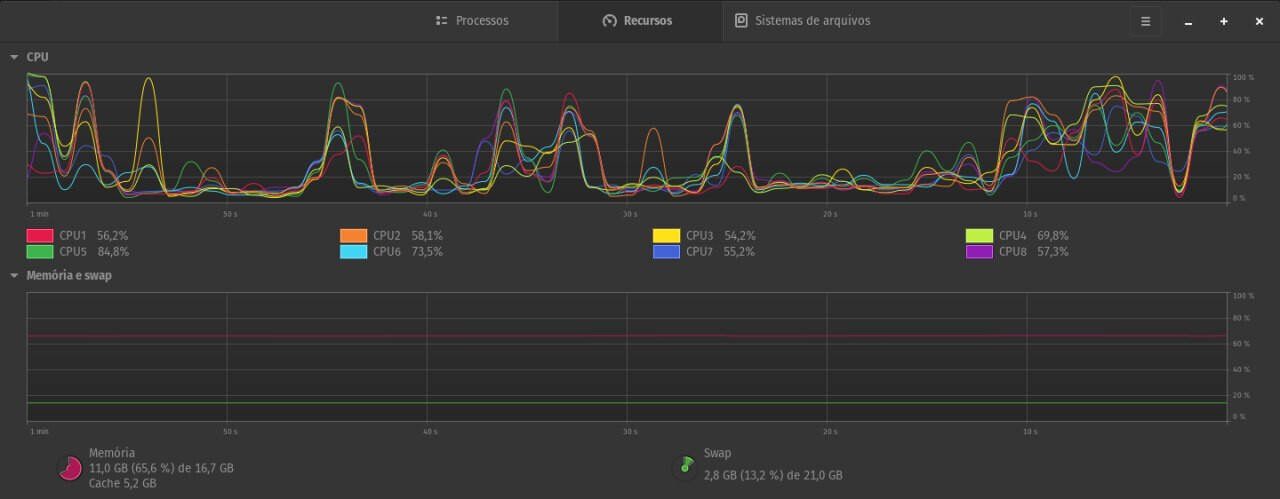Image resolution: width=1280 pixels, height=499 pixels.
Task: Select the Recursos tab
Action: 638,21
